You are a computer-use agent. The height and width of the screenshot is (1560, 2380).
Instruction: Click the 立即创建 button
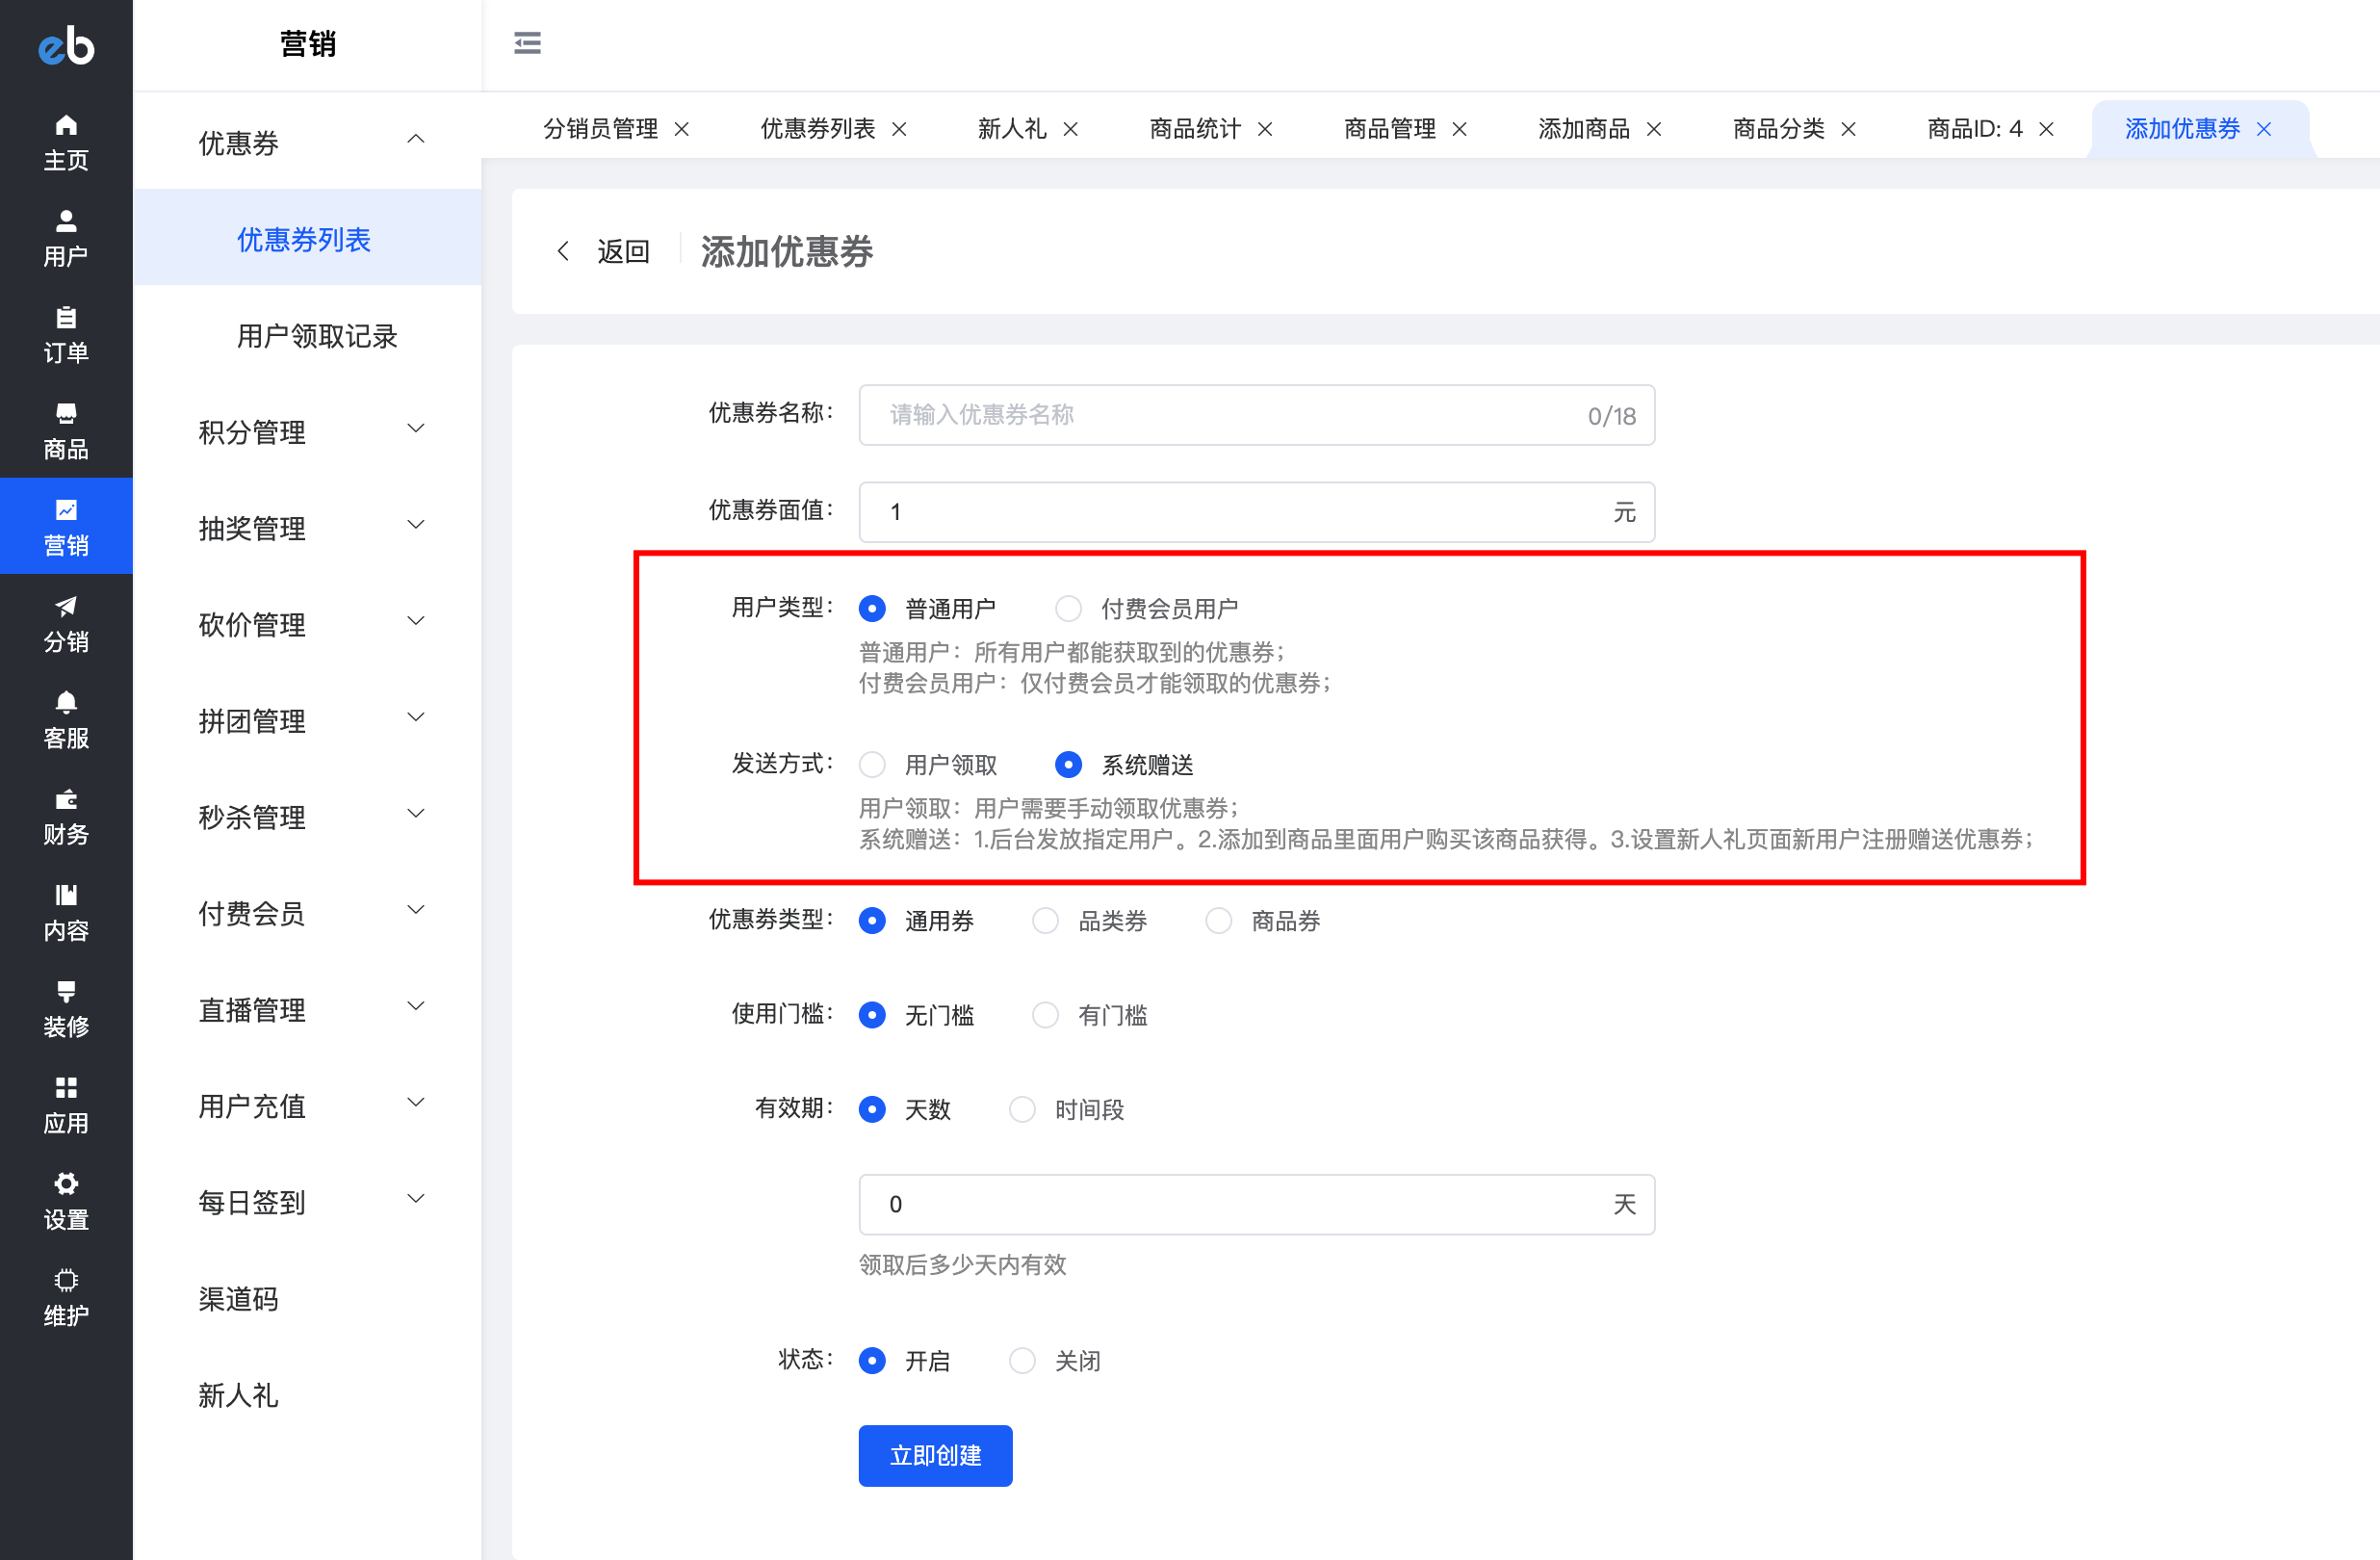pos(934,1455)
